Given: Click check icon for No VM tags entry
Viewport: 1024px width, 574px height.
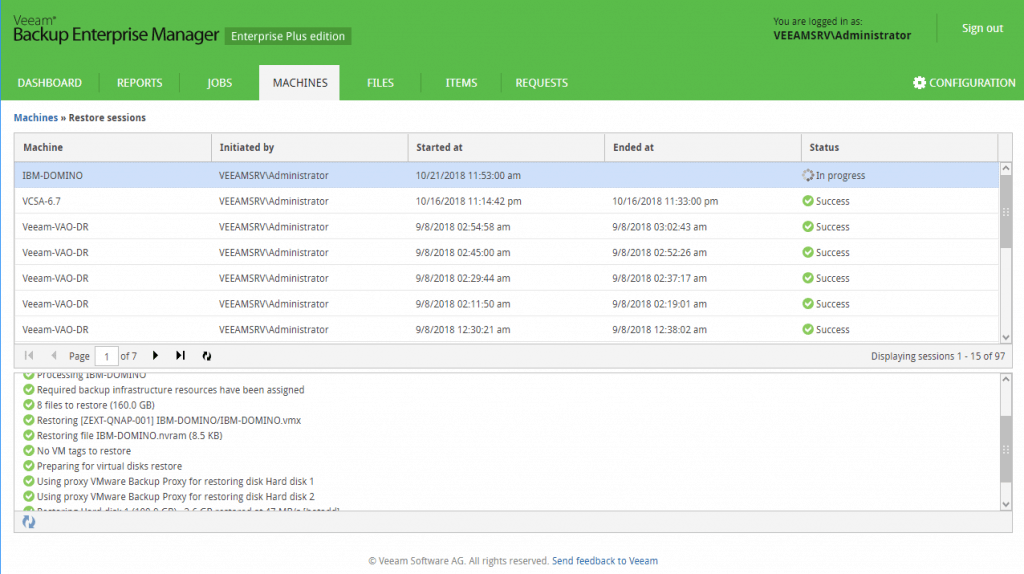Looking at the screenshot, I should point(29,451).
